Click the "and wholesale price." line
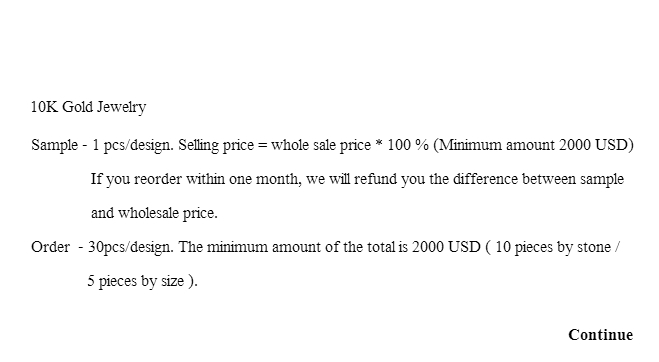Image resolution: width=659 pixels, height=362 pixels. click(154, 213)
